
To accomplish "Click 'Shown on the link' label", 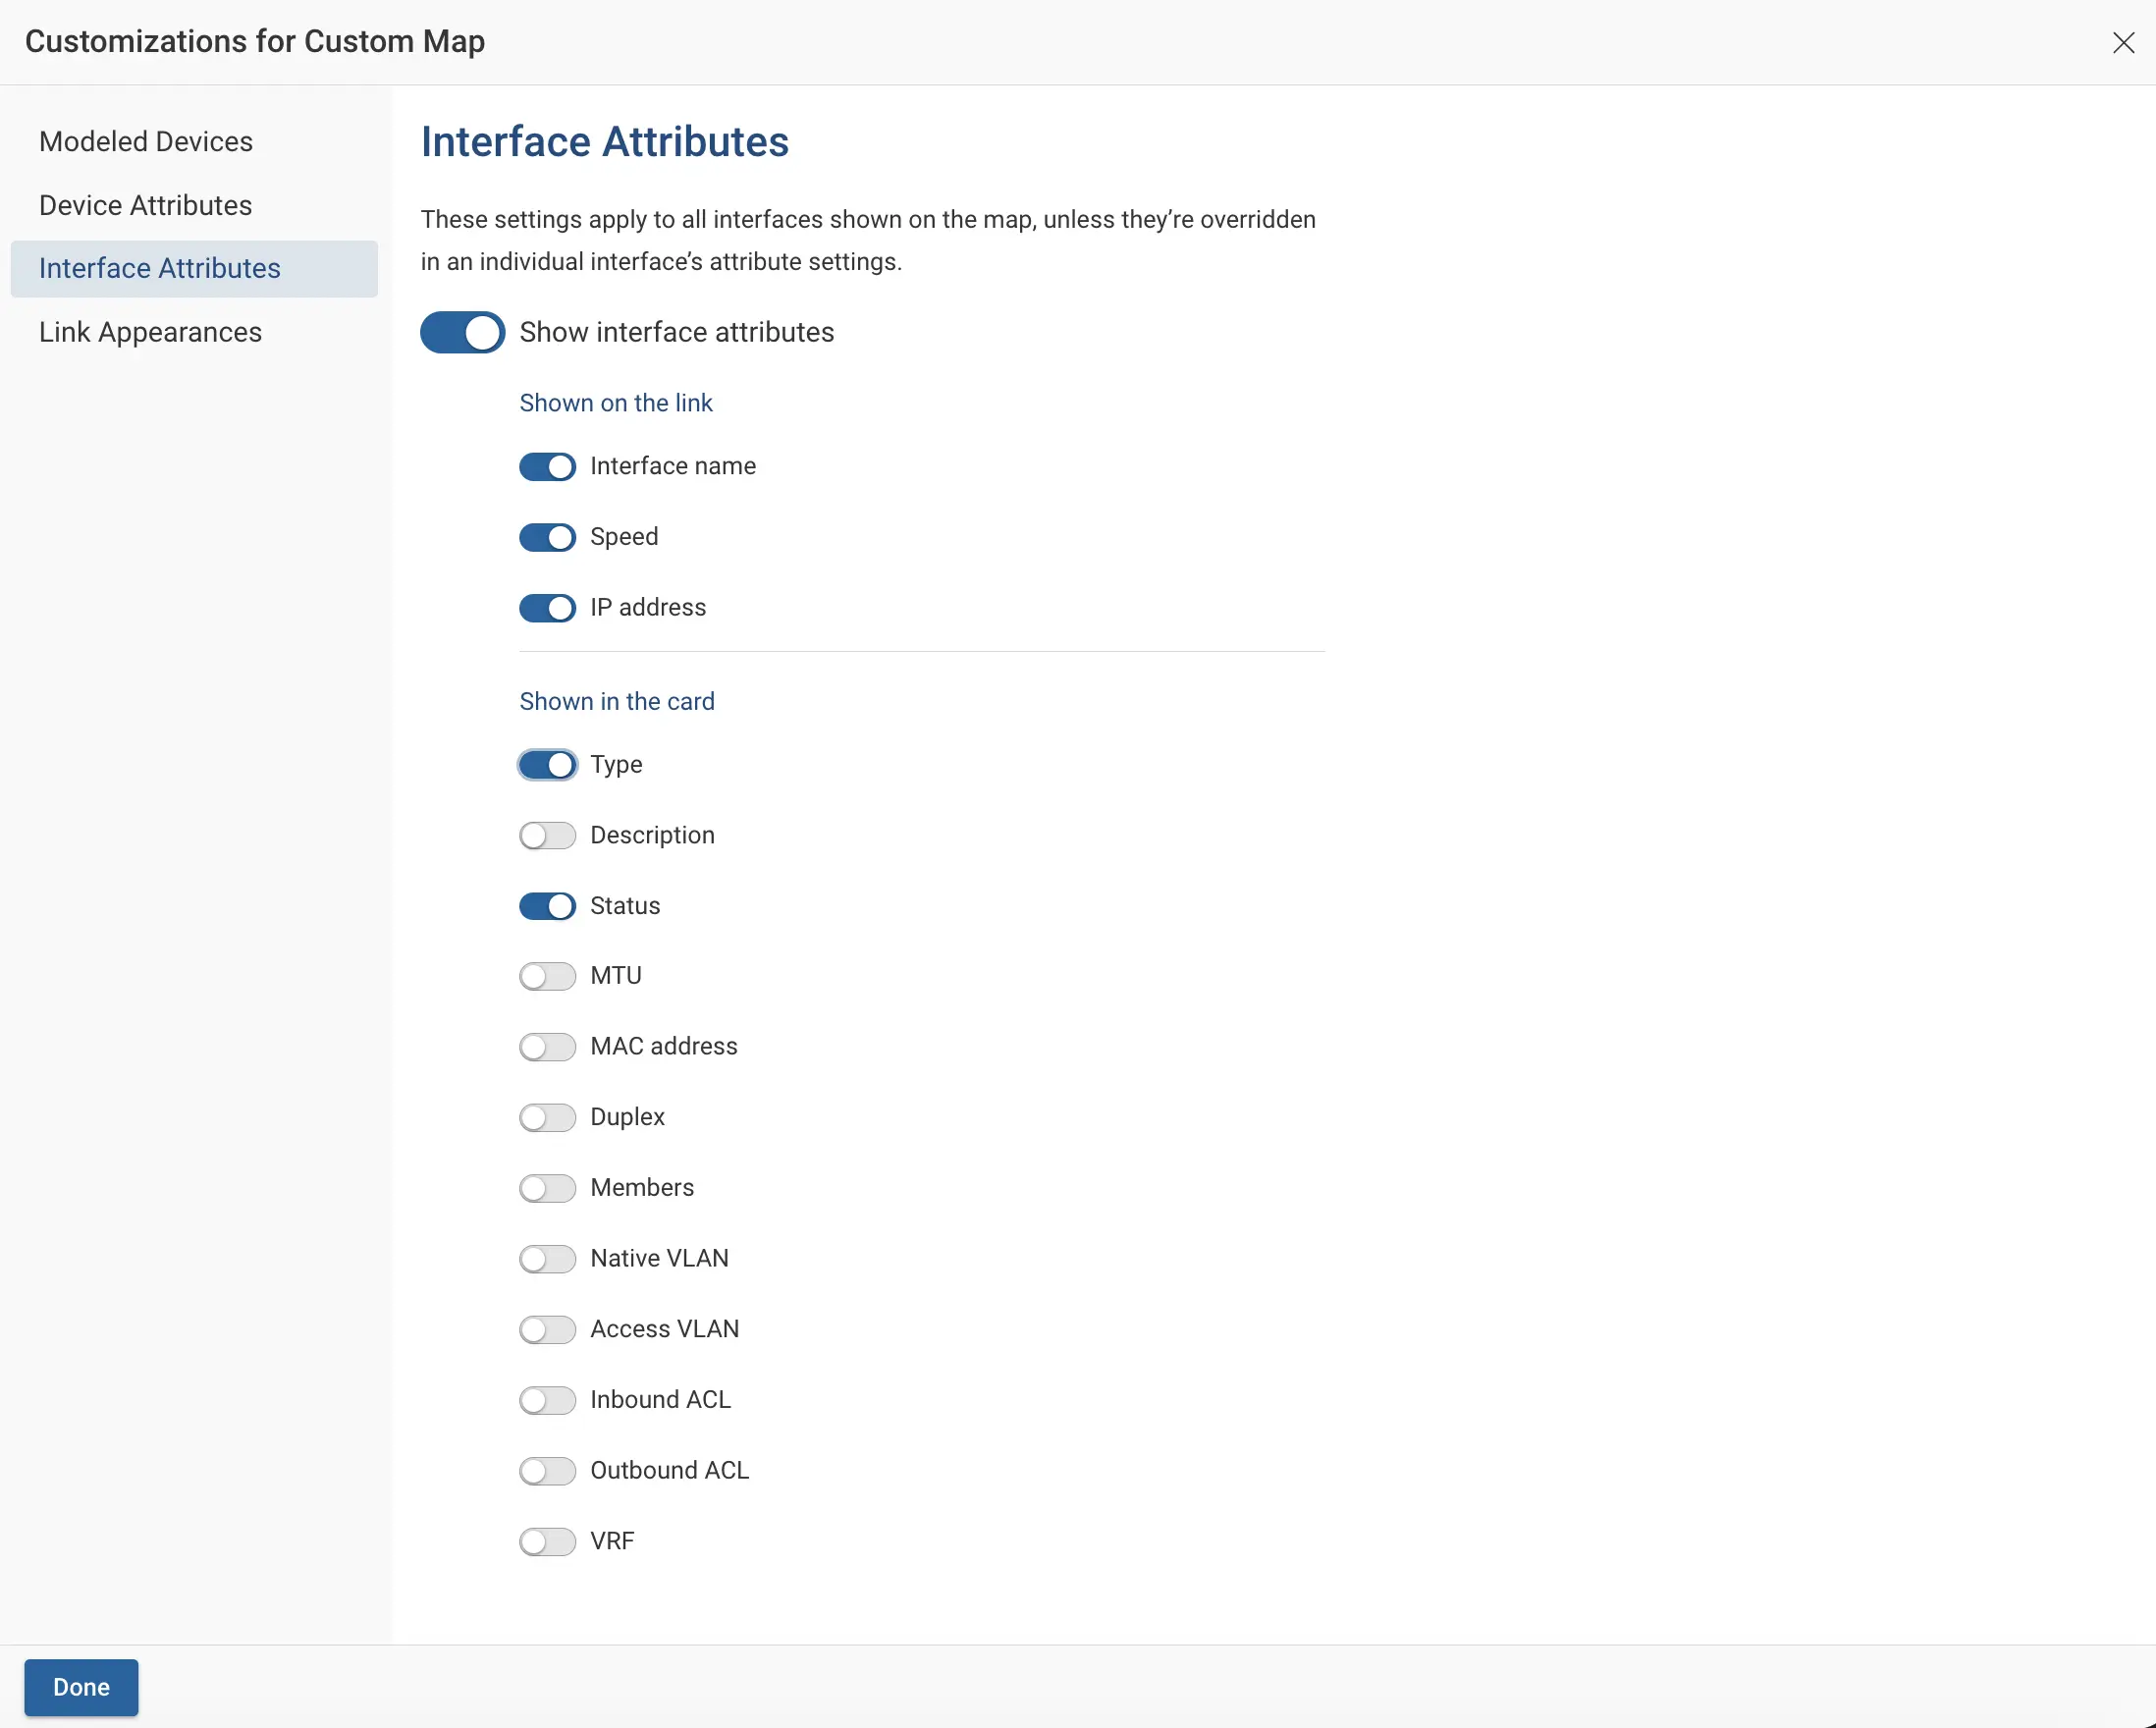I will [615, 403].
